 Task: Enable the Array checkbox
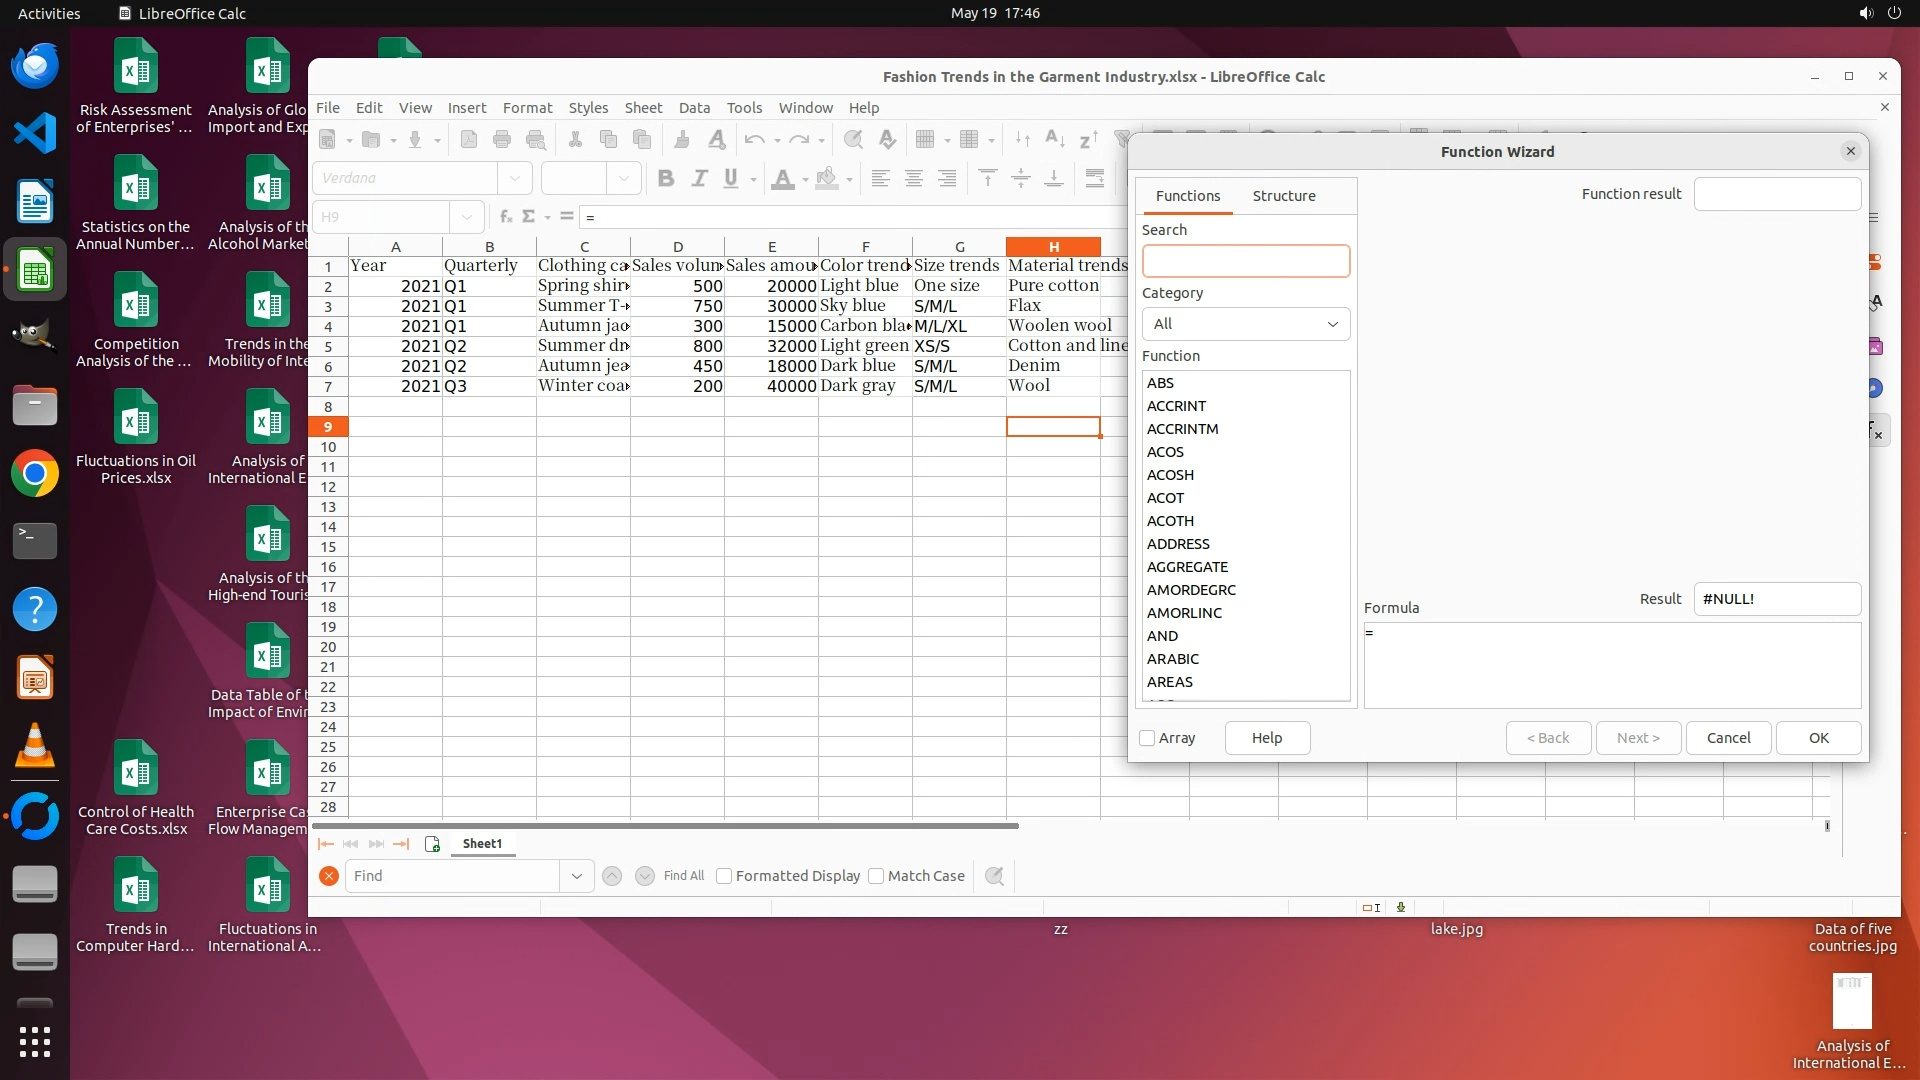click(x=1148, y=738)
